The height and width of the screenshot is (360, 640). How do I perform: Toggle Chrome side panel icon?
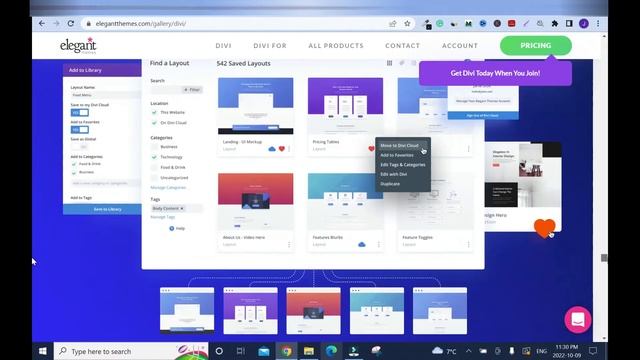(x=569, y=24)
